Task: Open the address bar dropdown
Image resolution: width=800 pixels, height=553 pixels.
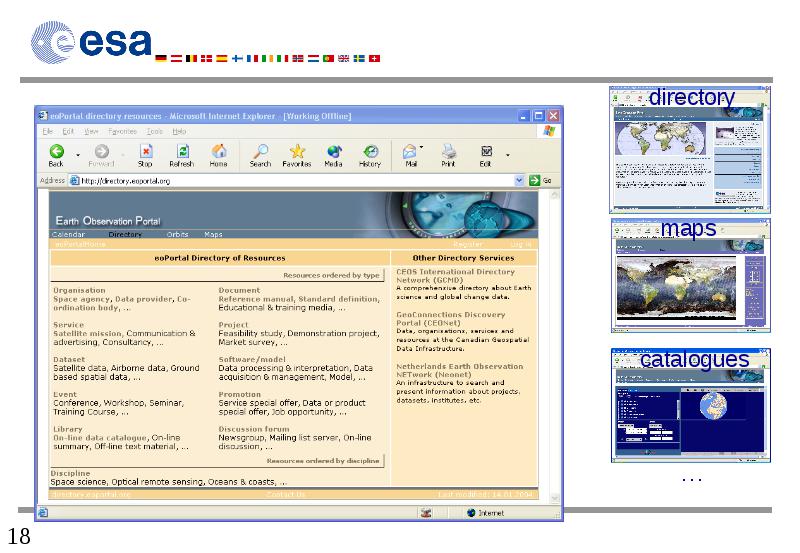Action: [519, 180]
